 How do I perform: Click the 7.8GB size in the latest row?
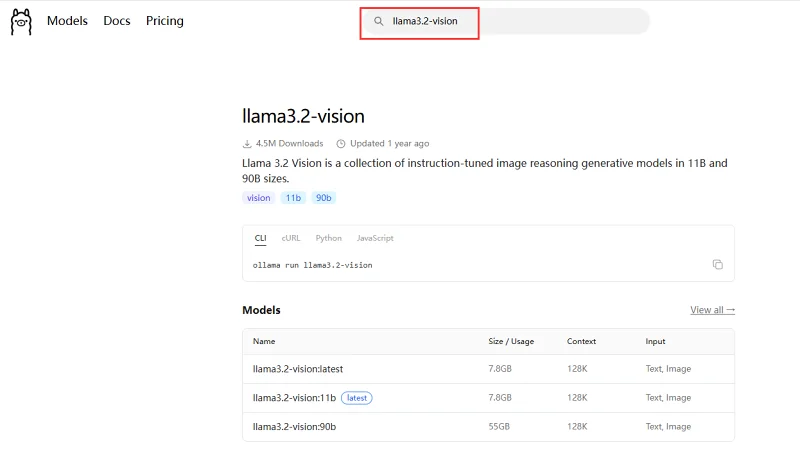pyautogui.click(x=500, y=369)
